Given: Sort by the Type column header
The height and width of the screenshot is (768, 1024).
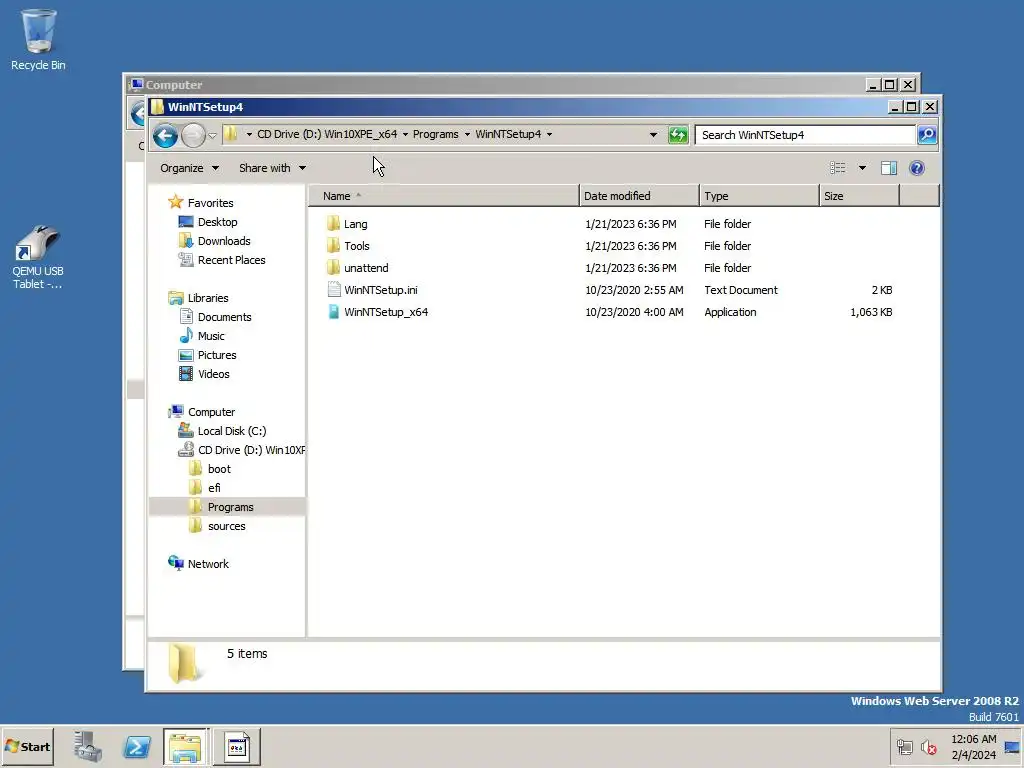Looking at the screenshot, I should pos(759,196).
